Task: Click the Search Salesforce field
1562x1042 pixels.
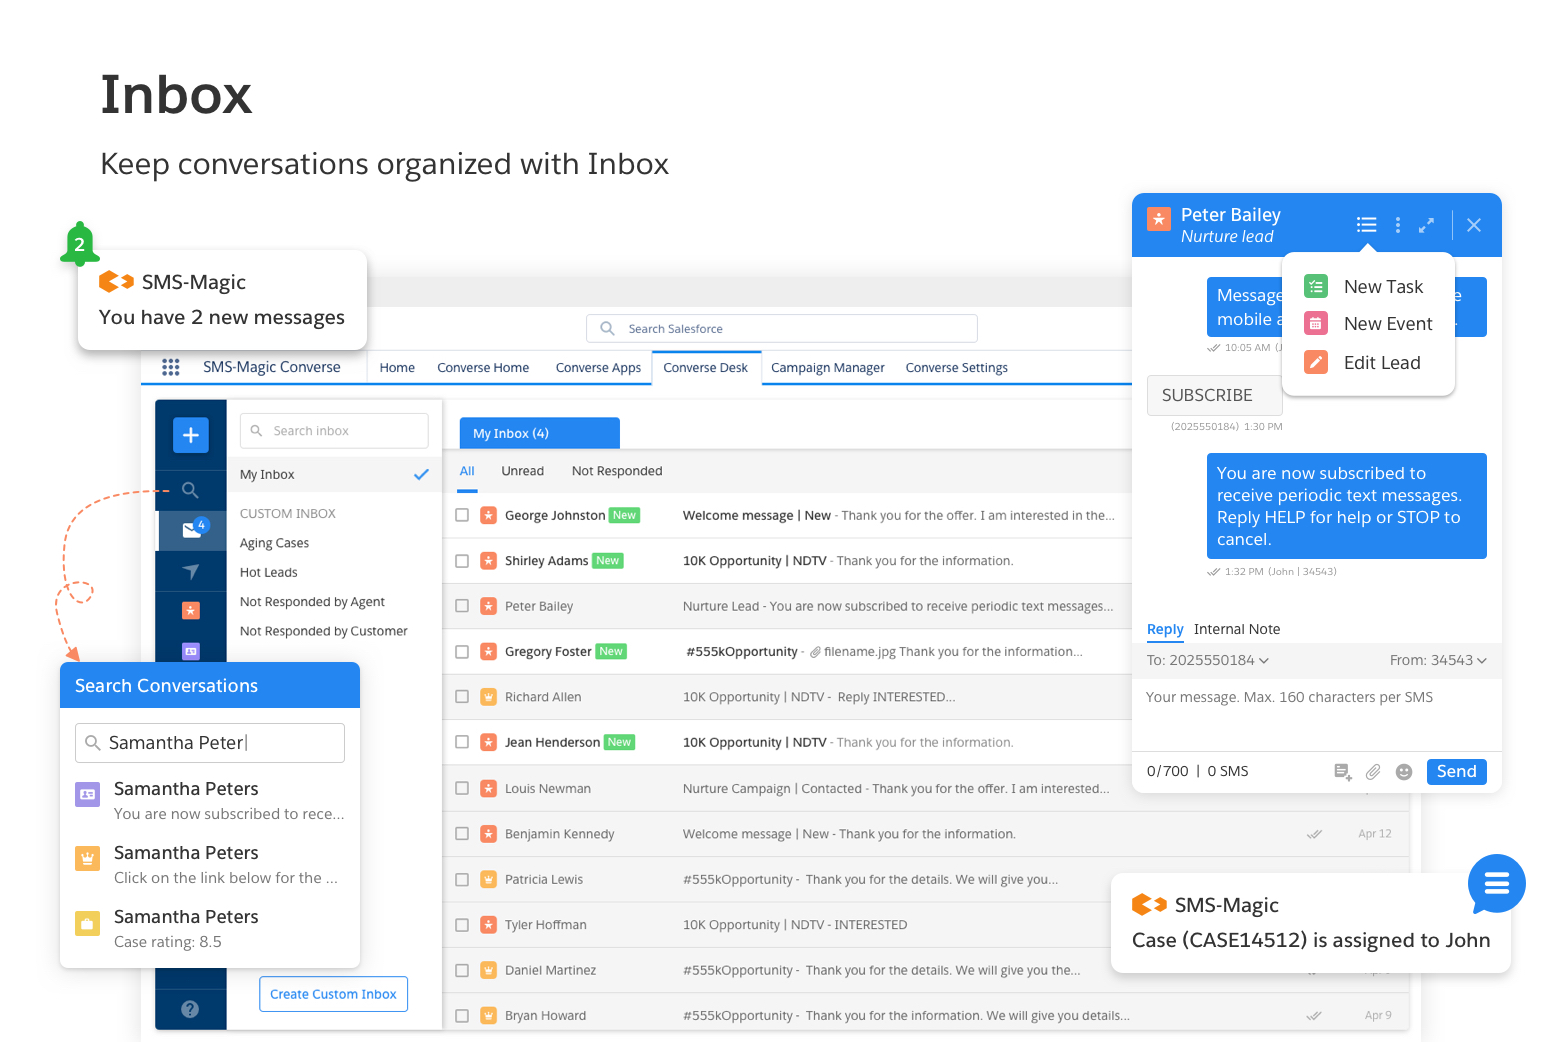Action: pyautogui.click(x=782, y=328)
